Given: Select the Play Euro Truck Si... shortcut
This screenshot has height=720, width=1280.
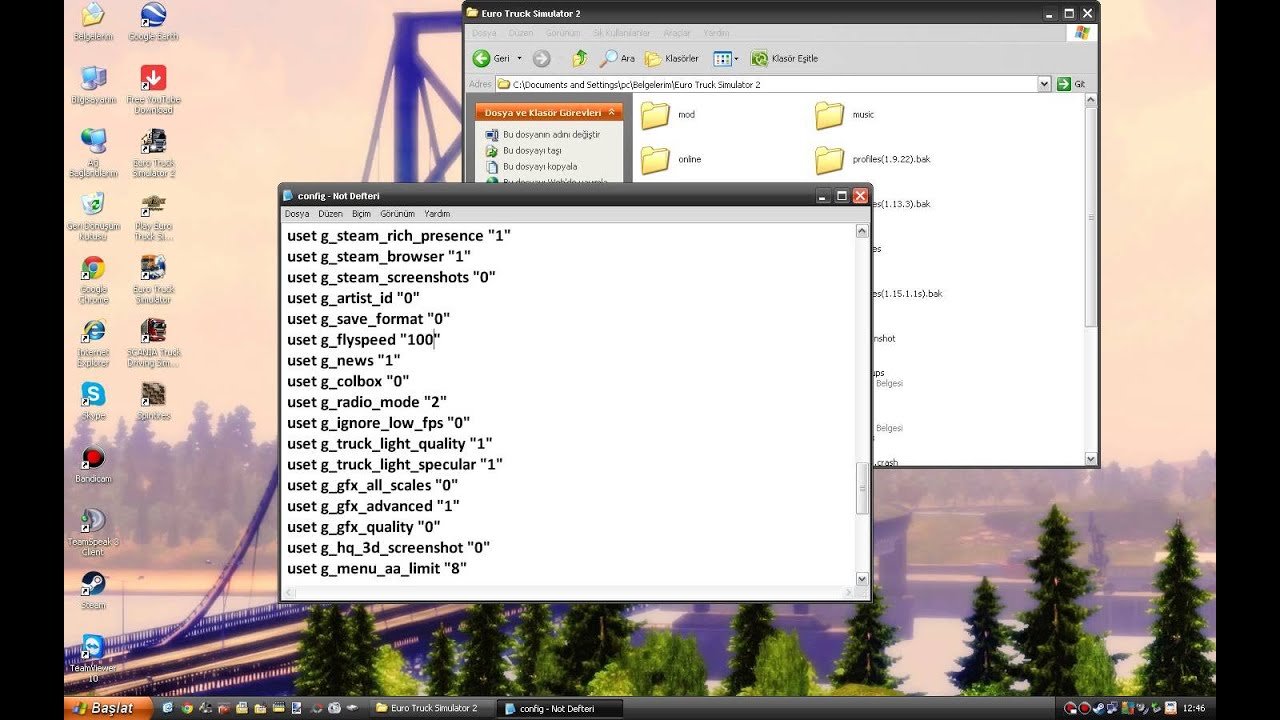Looking at the screenshot, I should [x=153, y=217].
